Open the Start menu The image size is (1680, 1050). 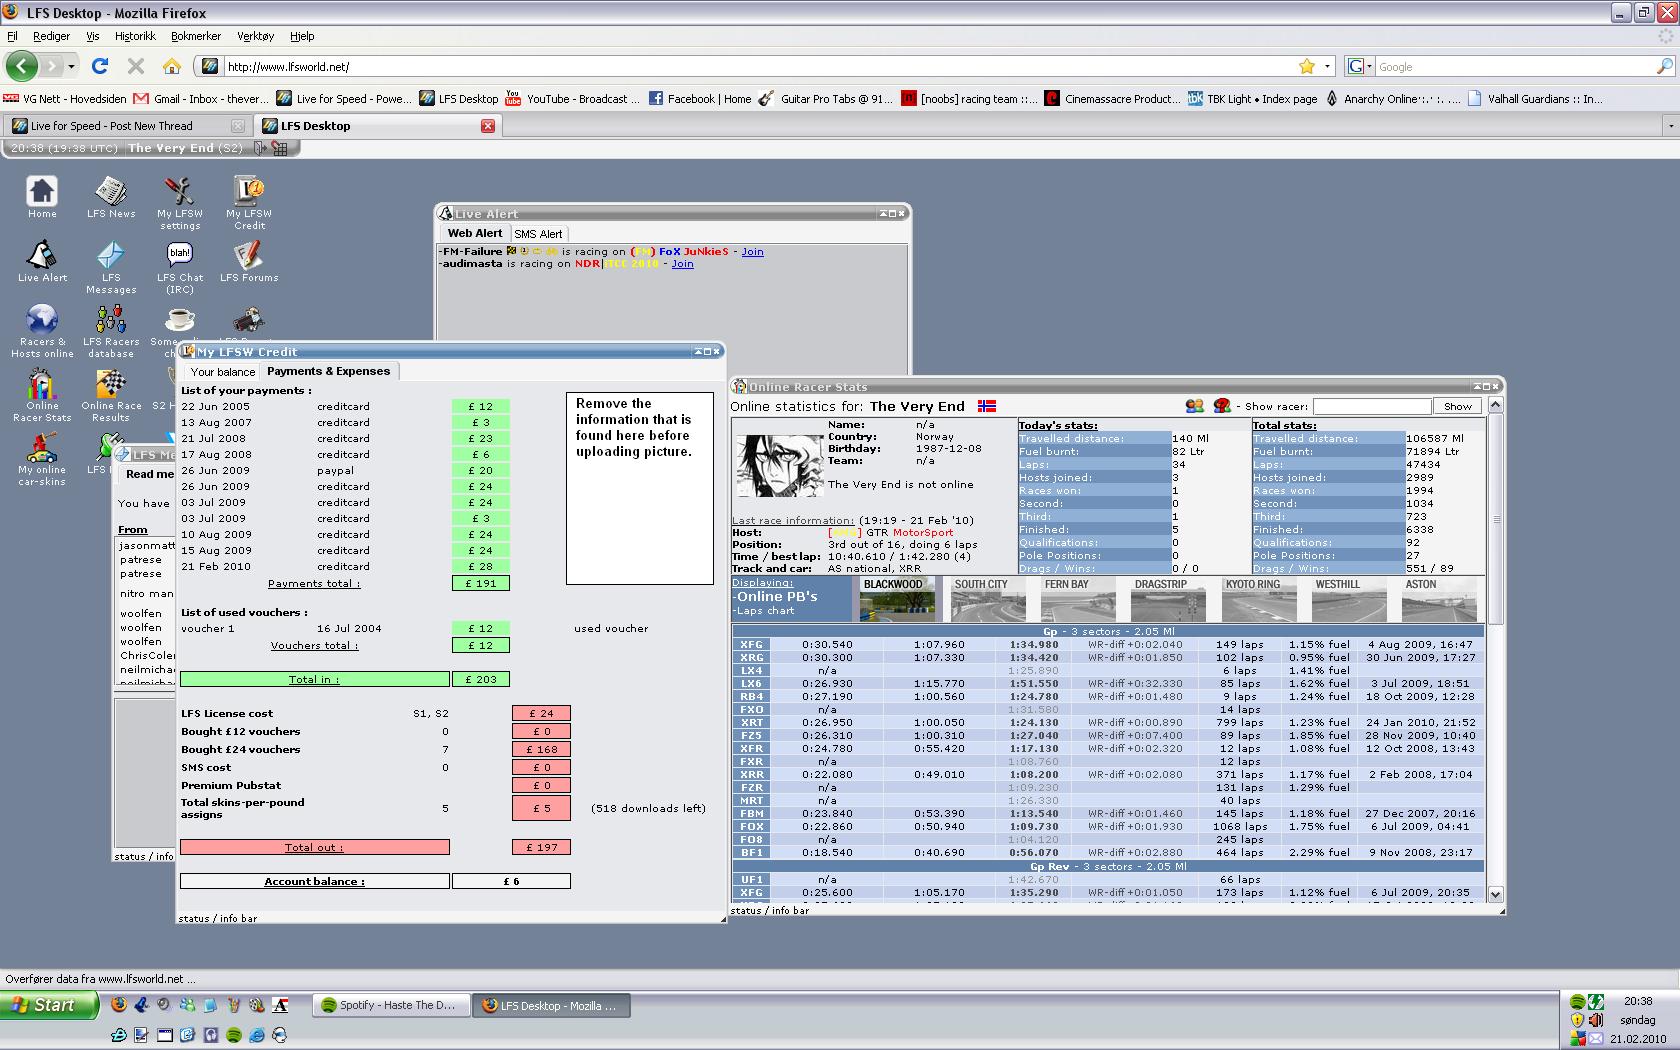point(49,1005)
